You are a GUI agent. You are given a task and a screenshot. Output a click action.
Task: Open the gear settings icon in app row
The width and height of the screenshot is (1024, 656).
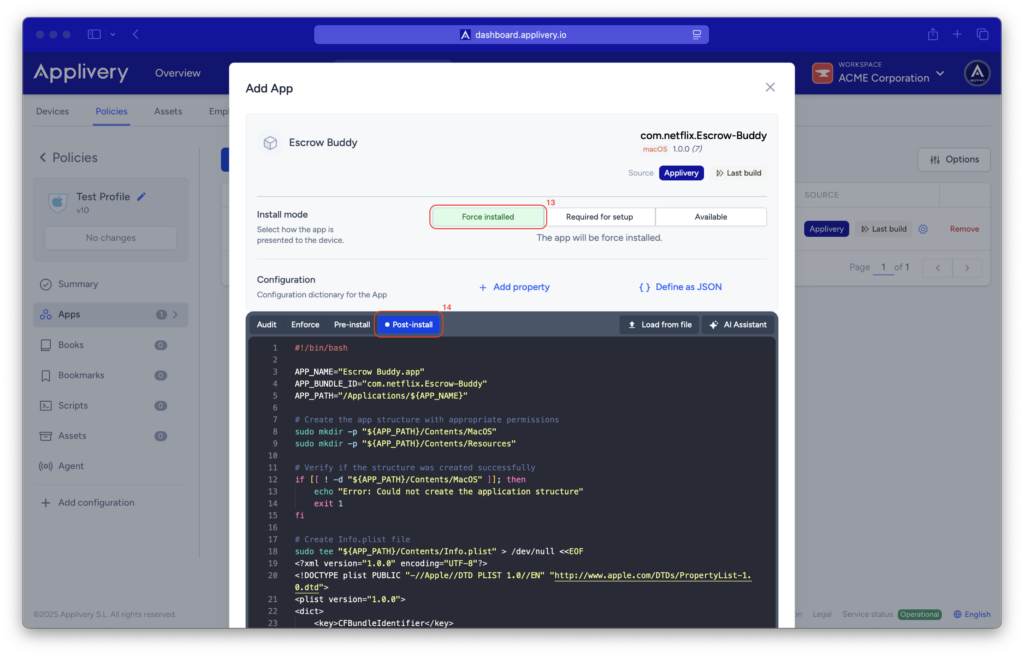click(x=923, y=229)
